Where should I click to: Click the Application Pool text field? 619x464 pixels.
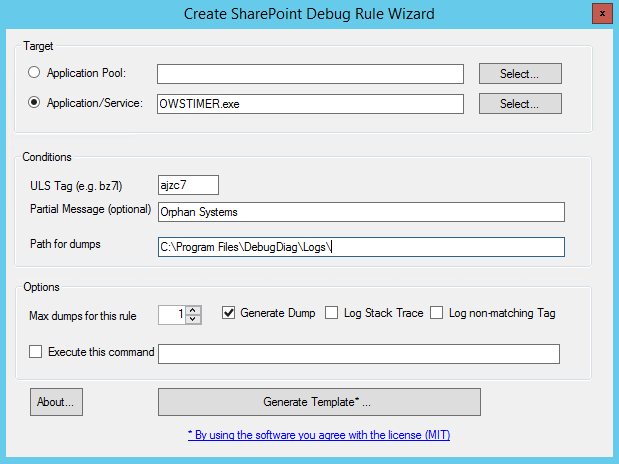[x=310, y=73]
